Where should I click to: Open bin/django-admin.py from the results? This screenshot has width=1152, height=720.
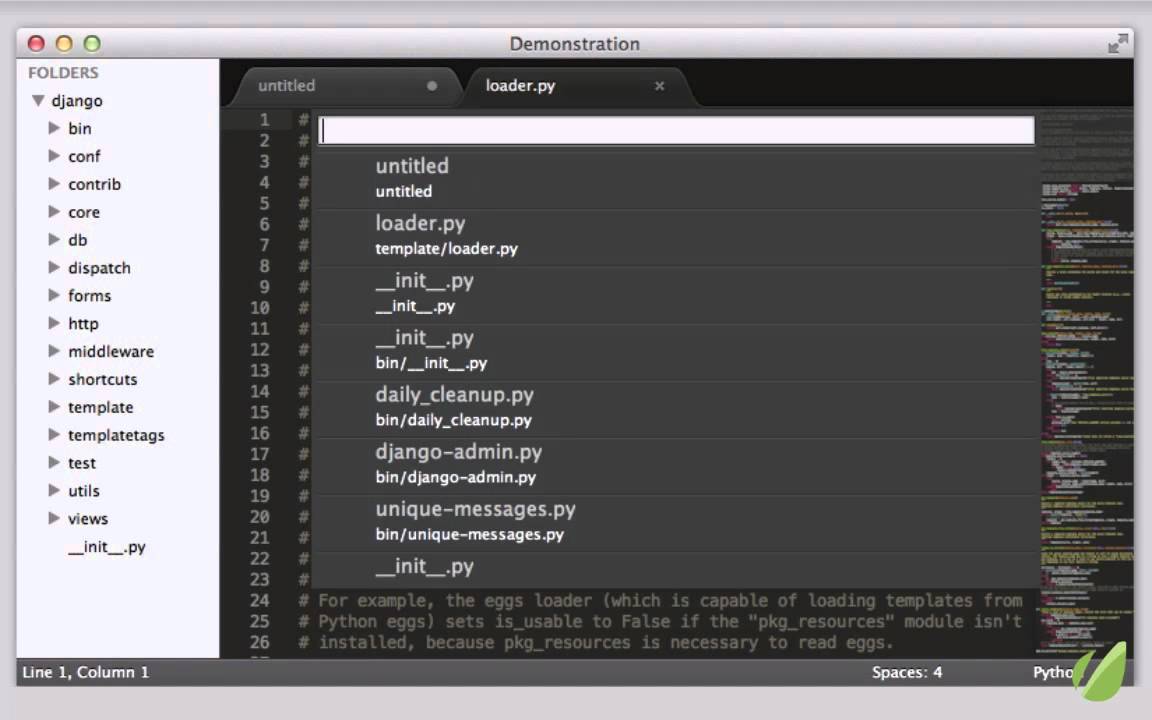point(677,465)
